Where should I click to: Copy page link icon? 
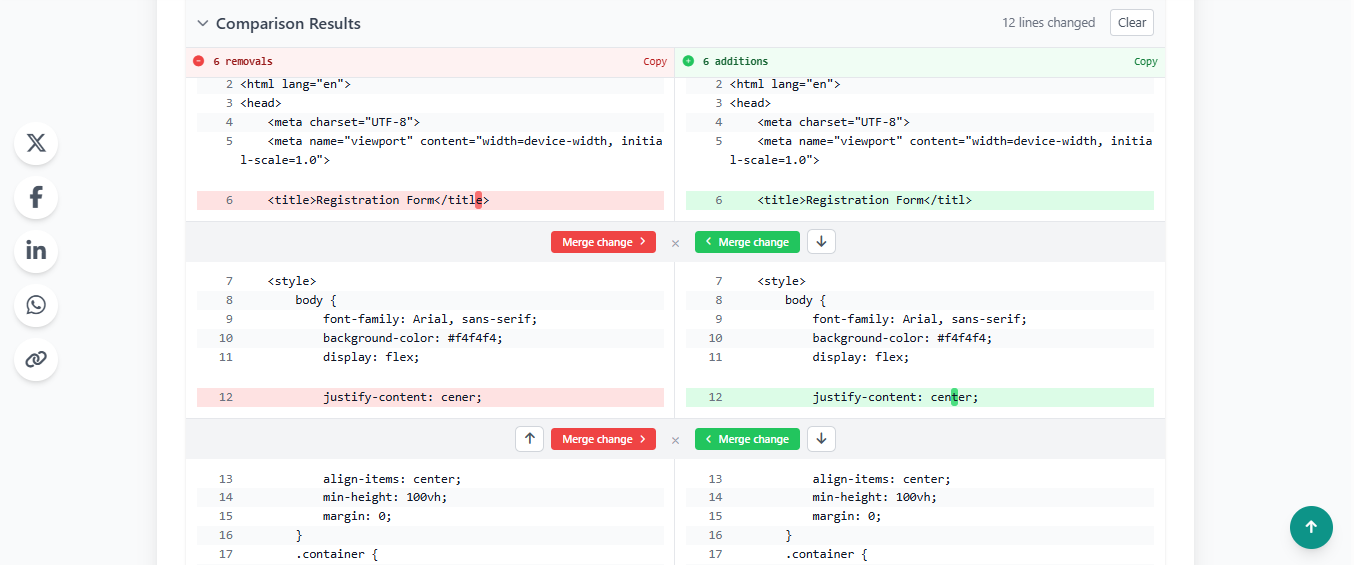point(36,359)
